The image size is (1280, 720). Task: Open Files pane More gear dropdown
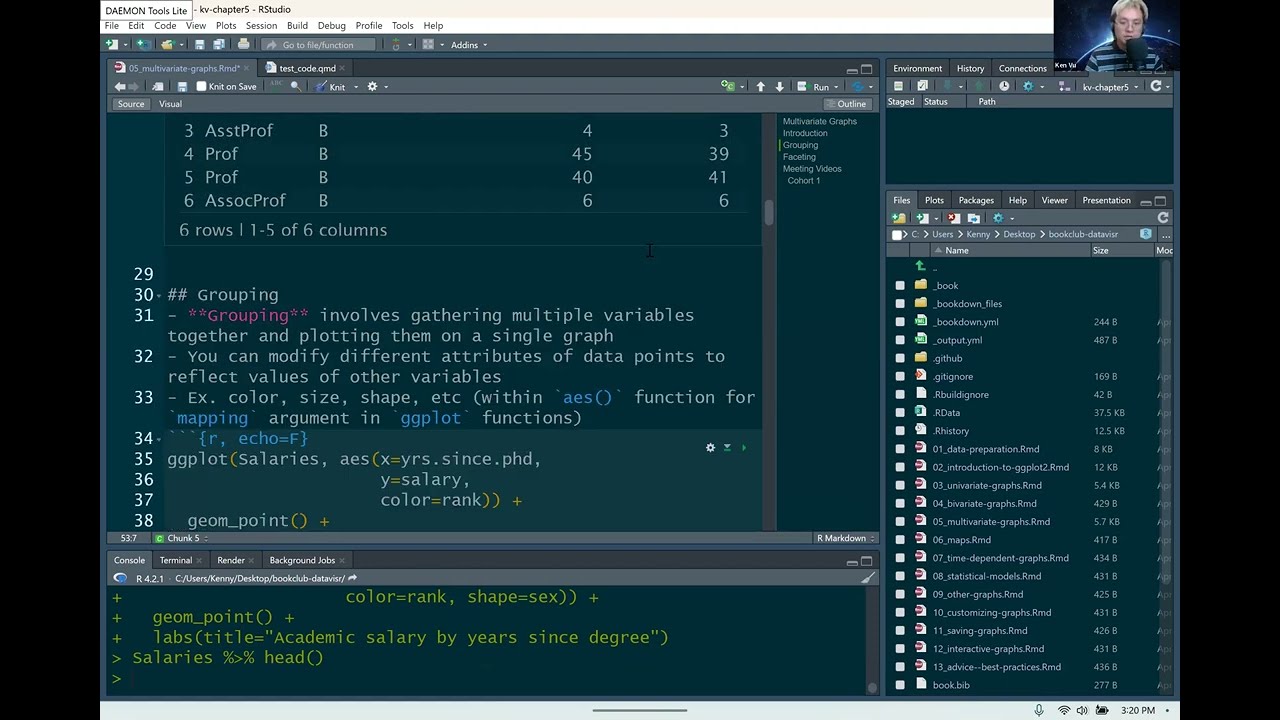click(x=1002, y=218)
